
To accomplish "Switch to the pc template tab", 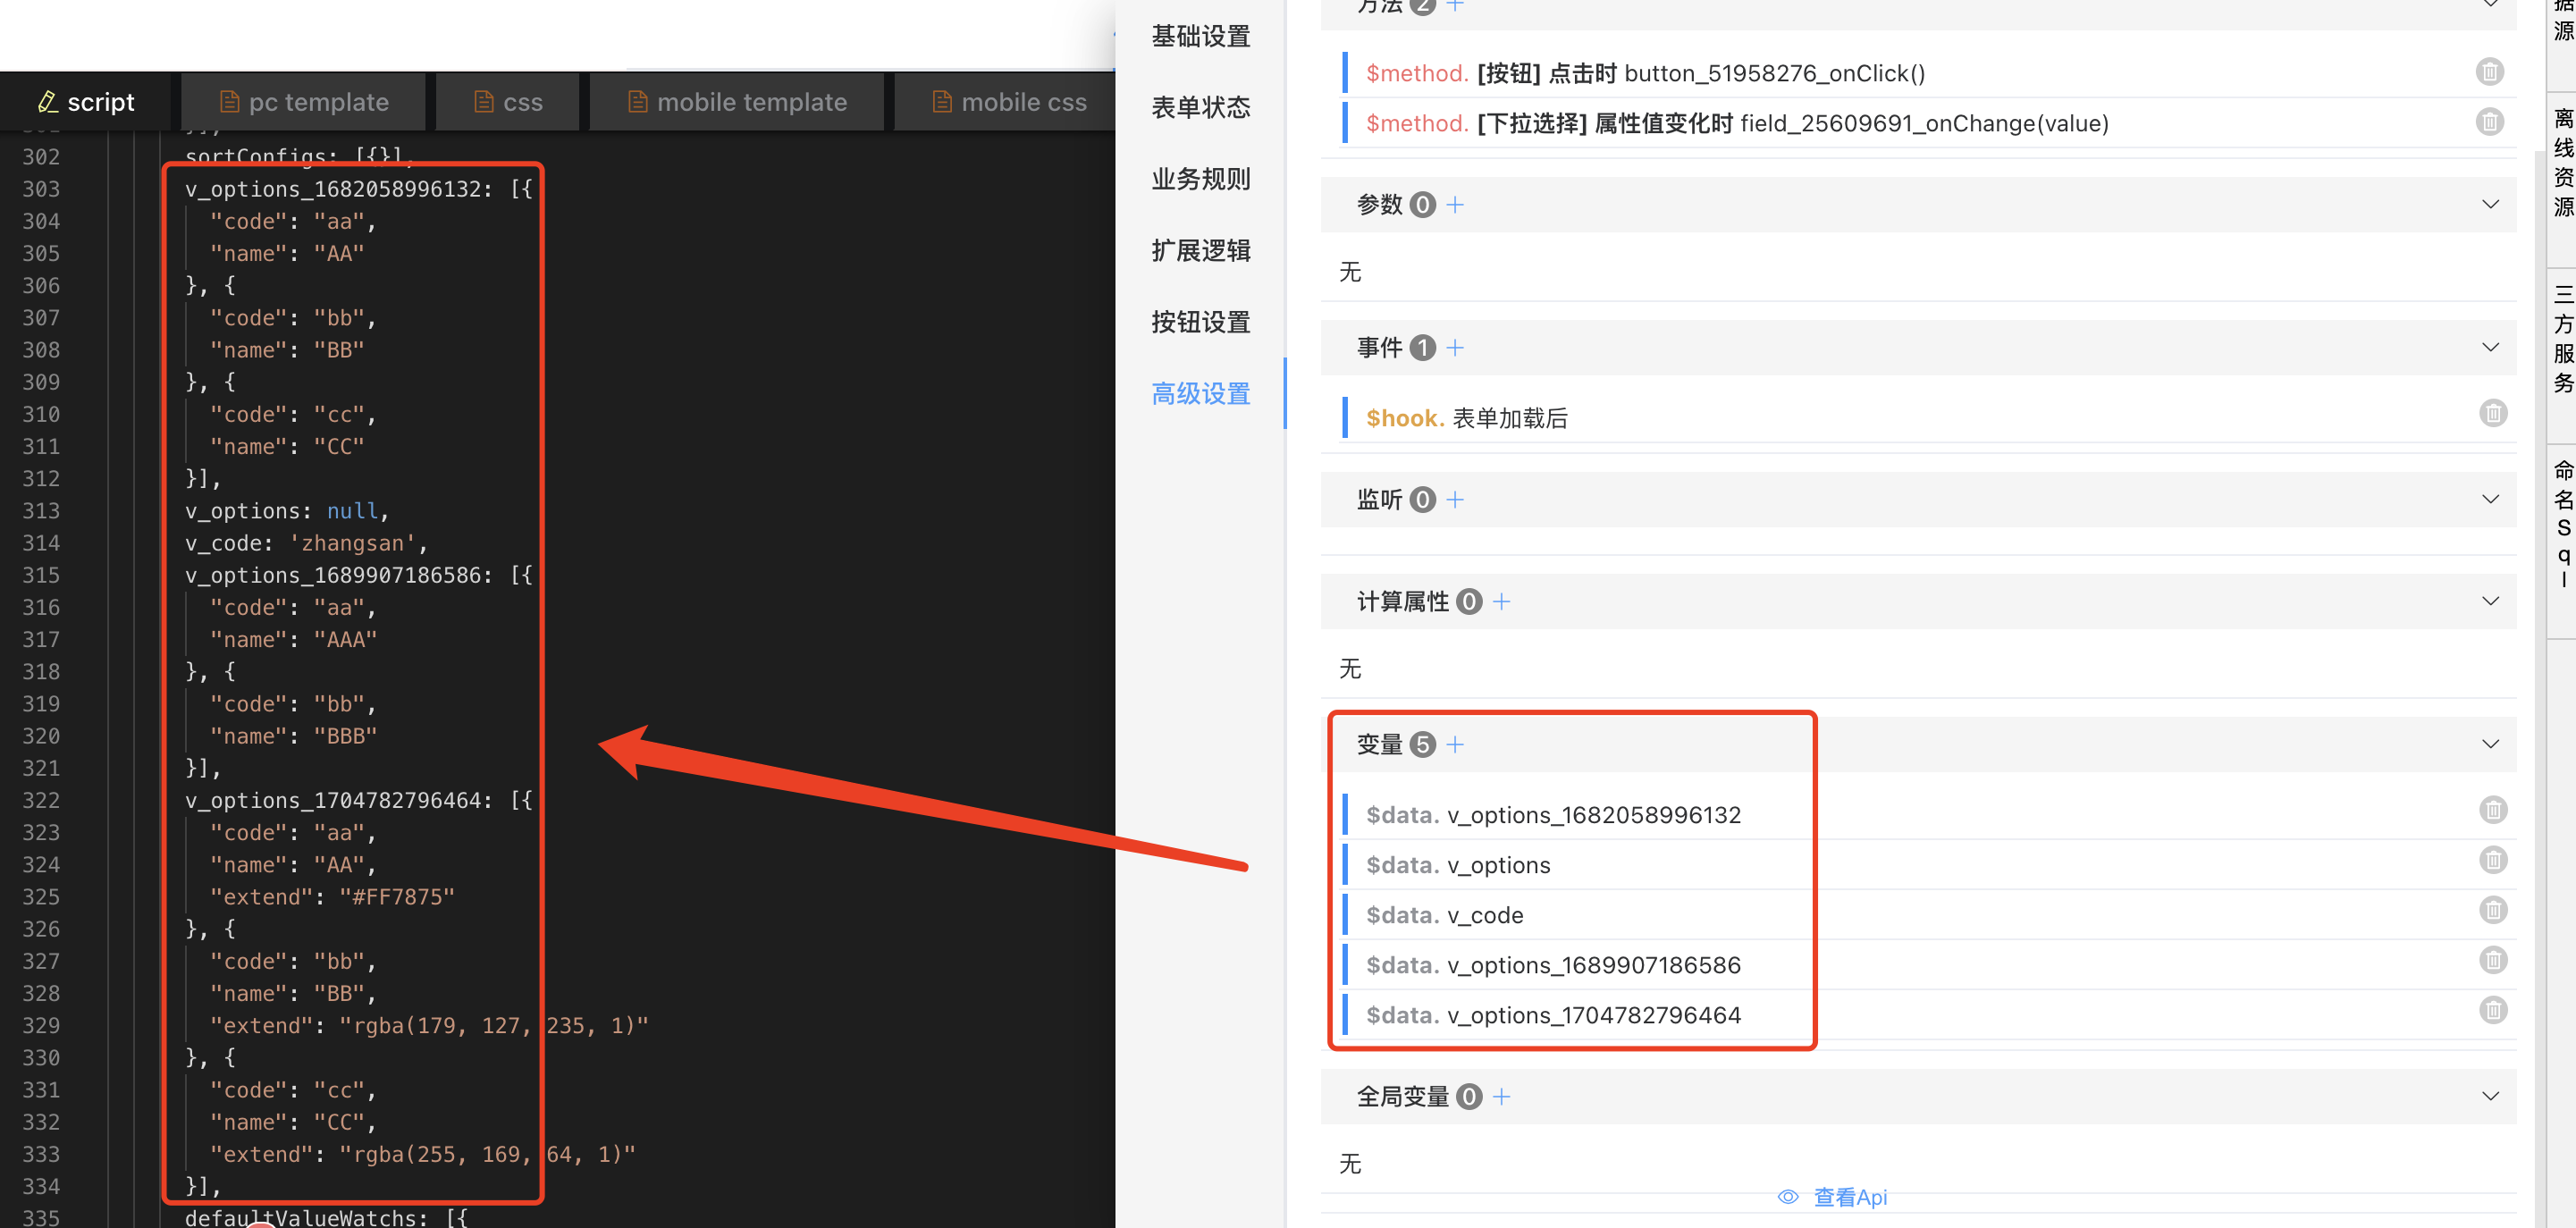I will pos(304,102).
